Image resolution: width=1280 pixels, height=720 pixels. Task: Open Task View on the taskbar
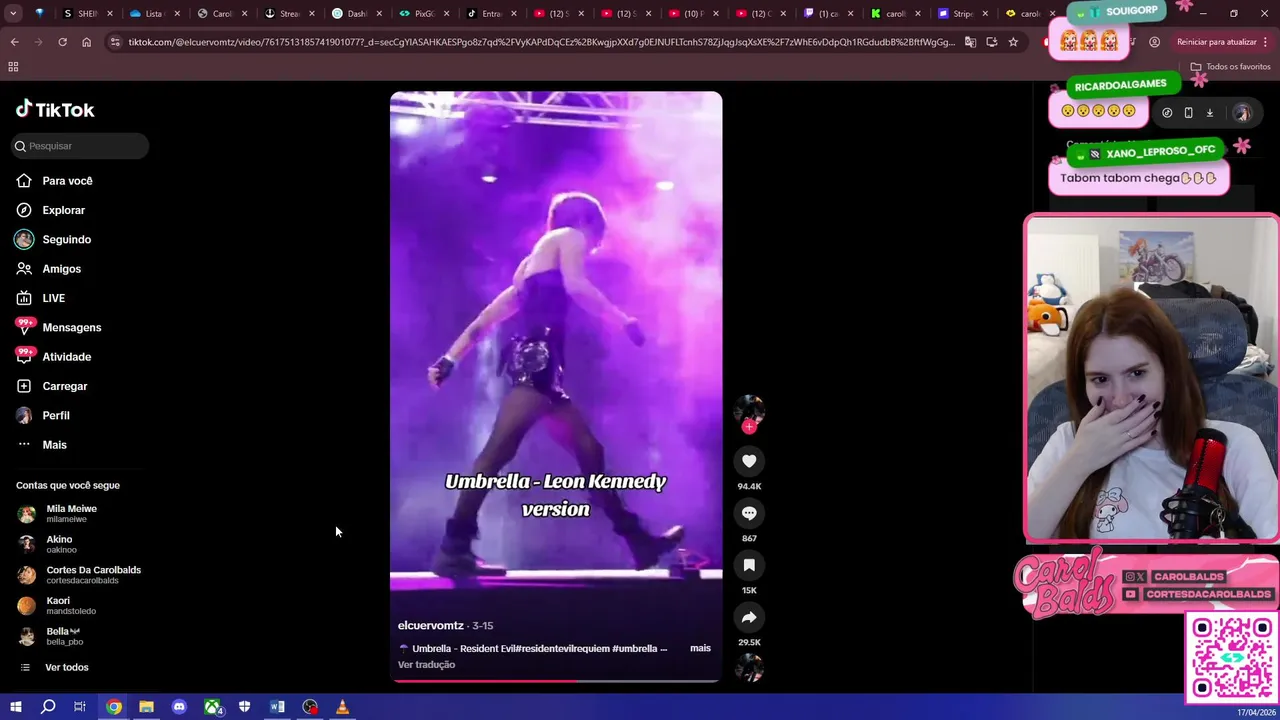coord(80,707)
